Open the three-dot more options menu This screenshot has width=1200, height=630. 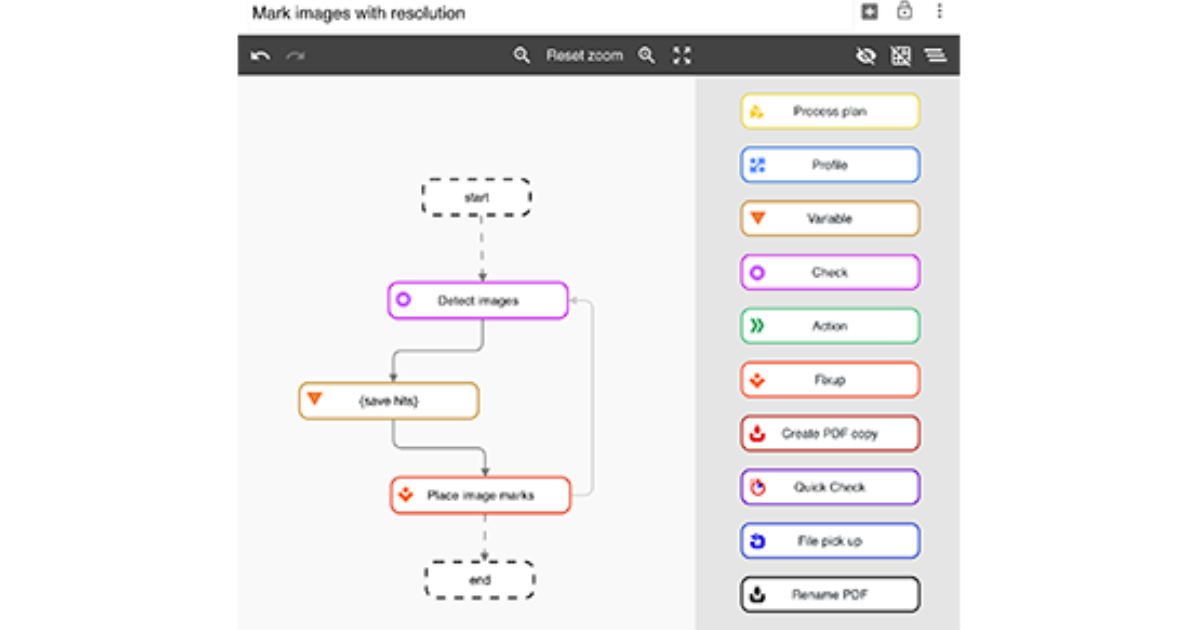[x=939, y=12]
